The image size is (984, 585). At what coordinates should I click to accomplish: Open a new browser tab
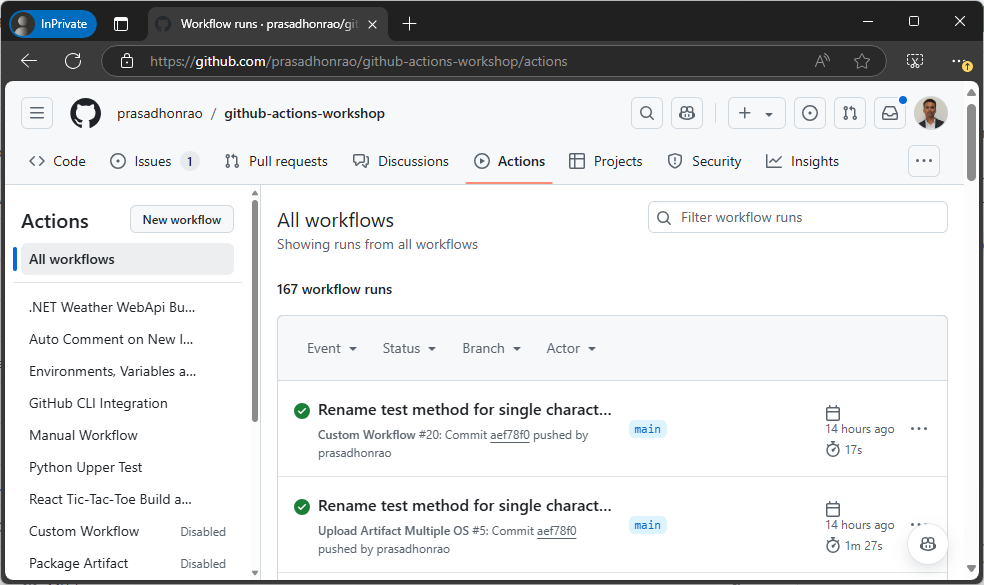coord(409,24)
